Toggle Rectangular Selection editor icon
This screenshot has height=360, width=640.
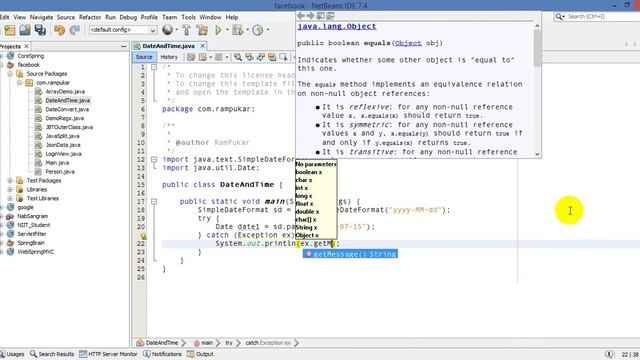[x=283, y=57]
